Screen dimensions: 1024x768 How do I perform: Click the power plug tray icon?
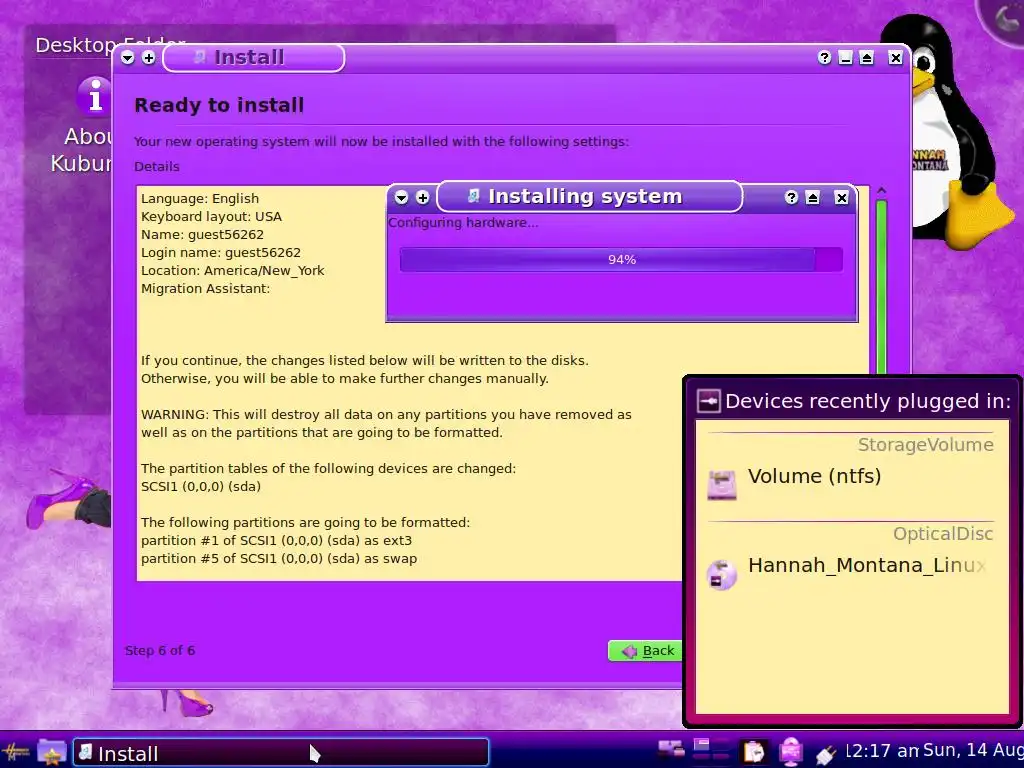tap(825, 754)
